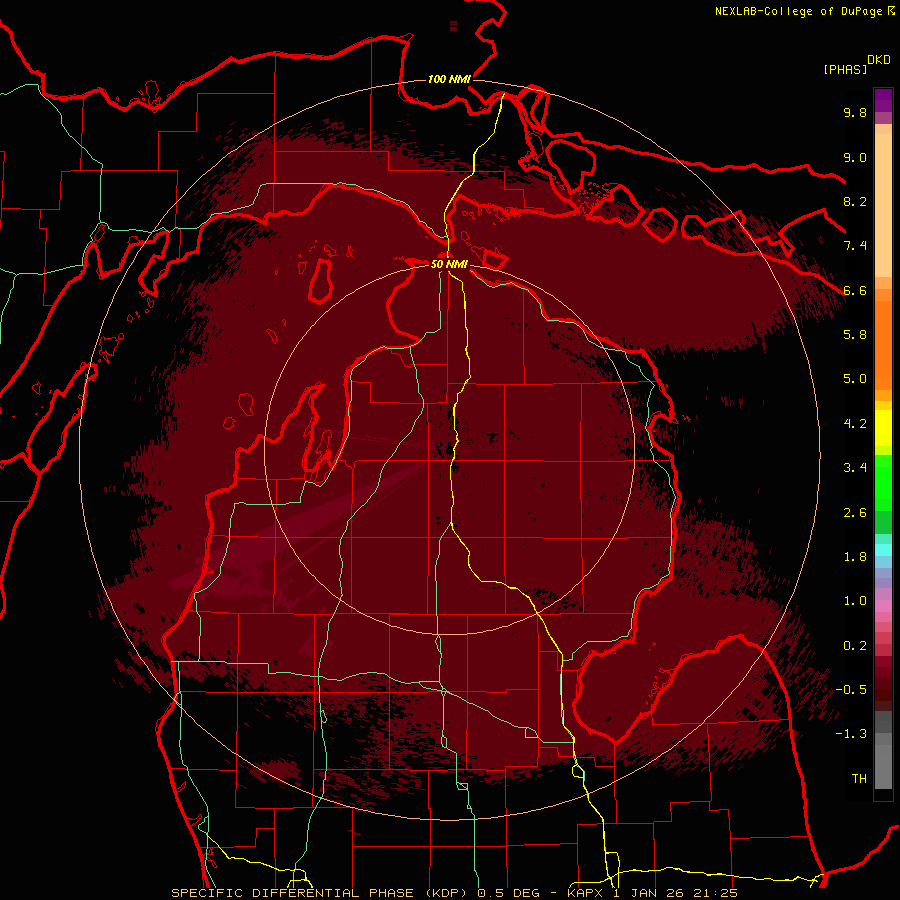900x900 pixels.
Task: Click the 1.8 value on the scale
Action: 855,557
